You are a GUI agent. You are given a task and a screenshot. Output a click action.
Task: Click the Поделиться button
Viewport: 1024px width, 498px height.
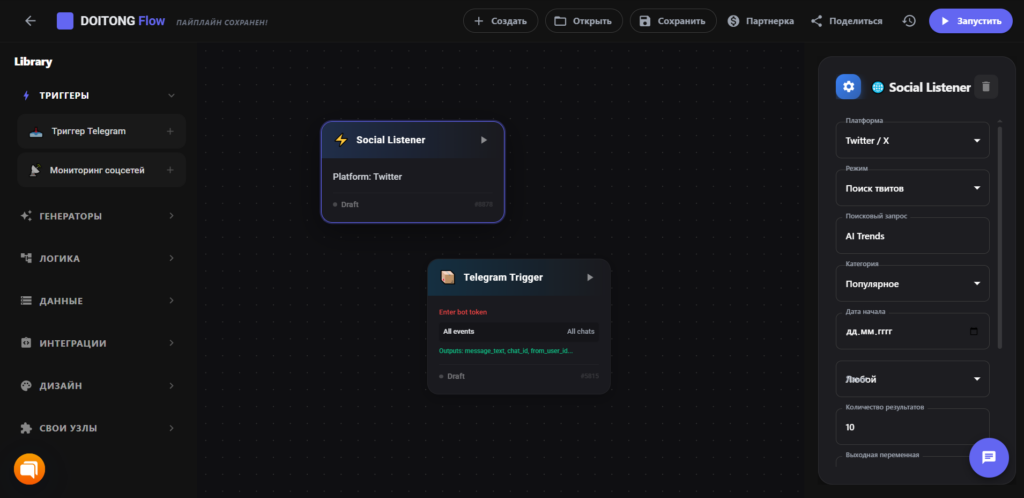[846, 21]
